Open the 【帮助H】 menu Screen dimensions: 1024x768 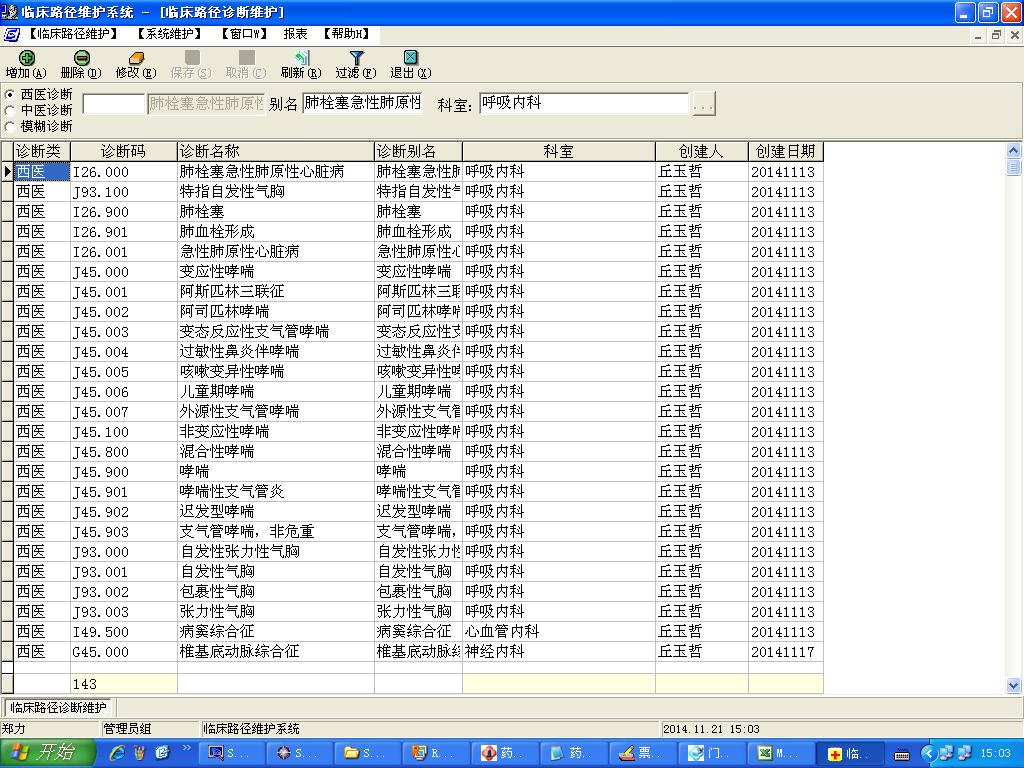point(347,34)
